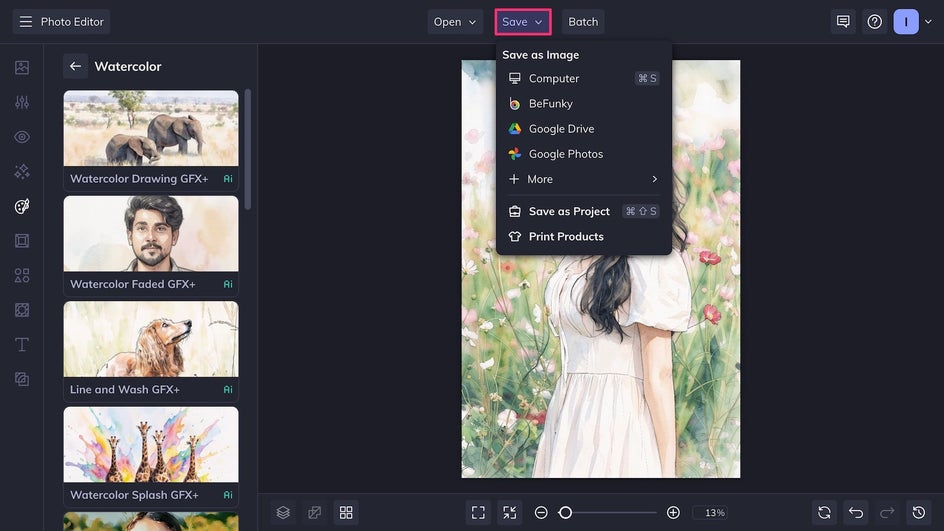Choose Save as Project

point(583,211)
